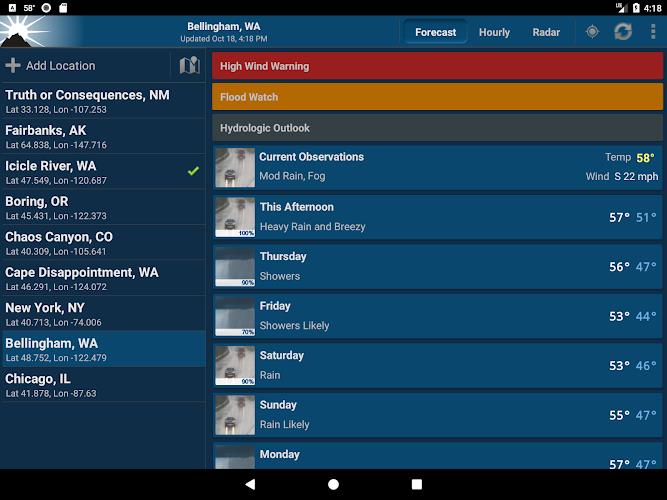Select Icicle River, WA with checkmark

click(x=102, y=172)
